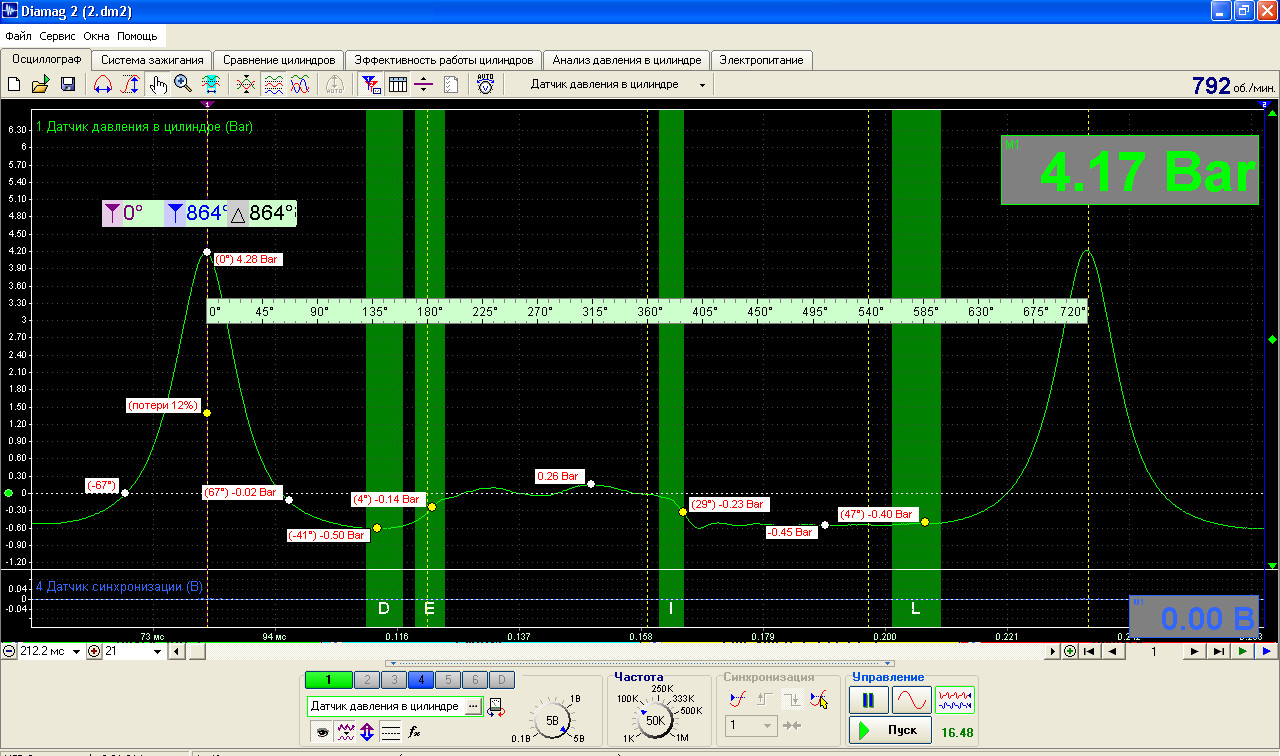Image resolution: width=1280 pixels, height=756 pixels.
Task: Create a new file with the blank page icon
Action: click(14, 85)
